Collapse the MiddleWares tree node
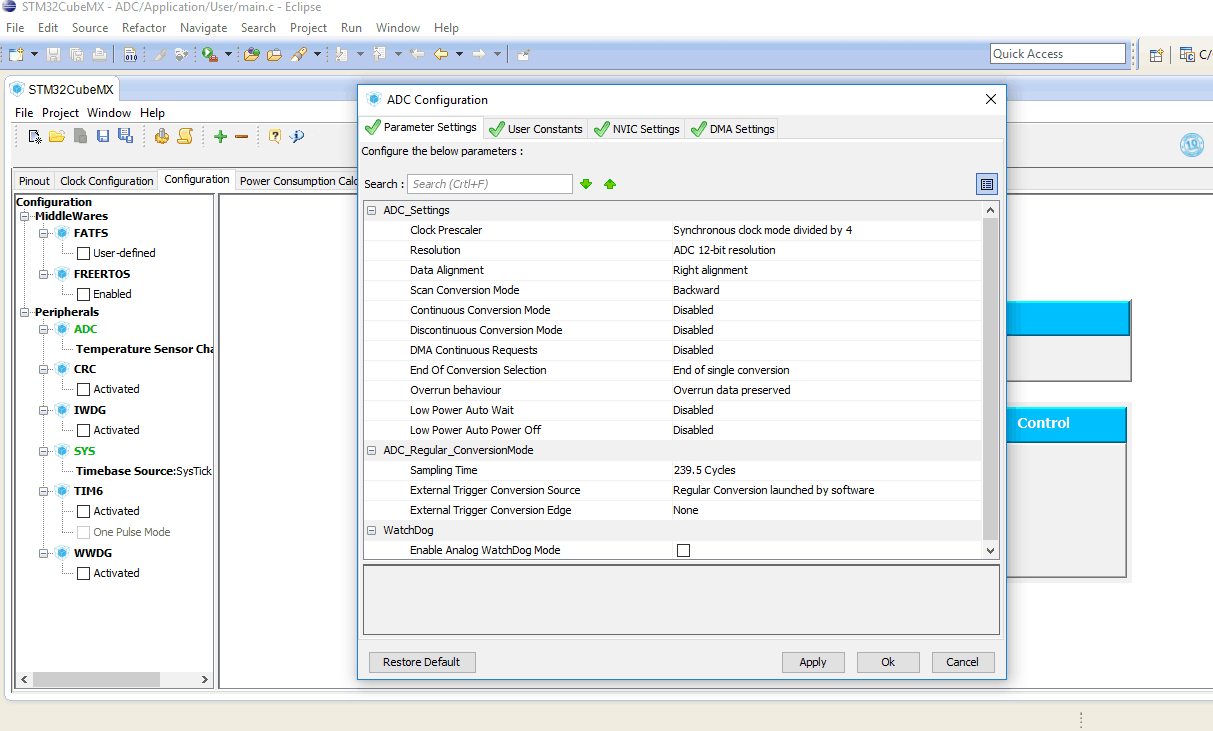Image resolution: width=1213 pixels, height=731 pixels. coord(25,216)
